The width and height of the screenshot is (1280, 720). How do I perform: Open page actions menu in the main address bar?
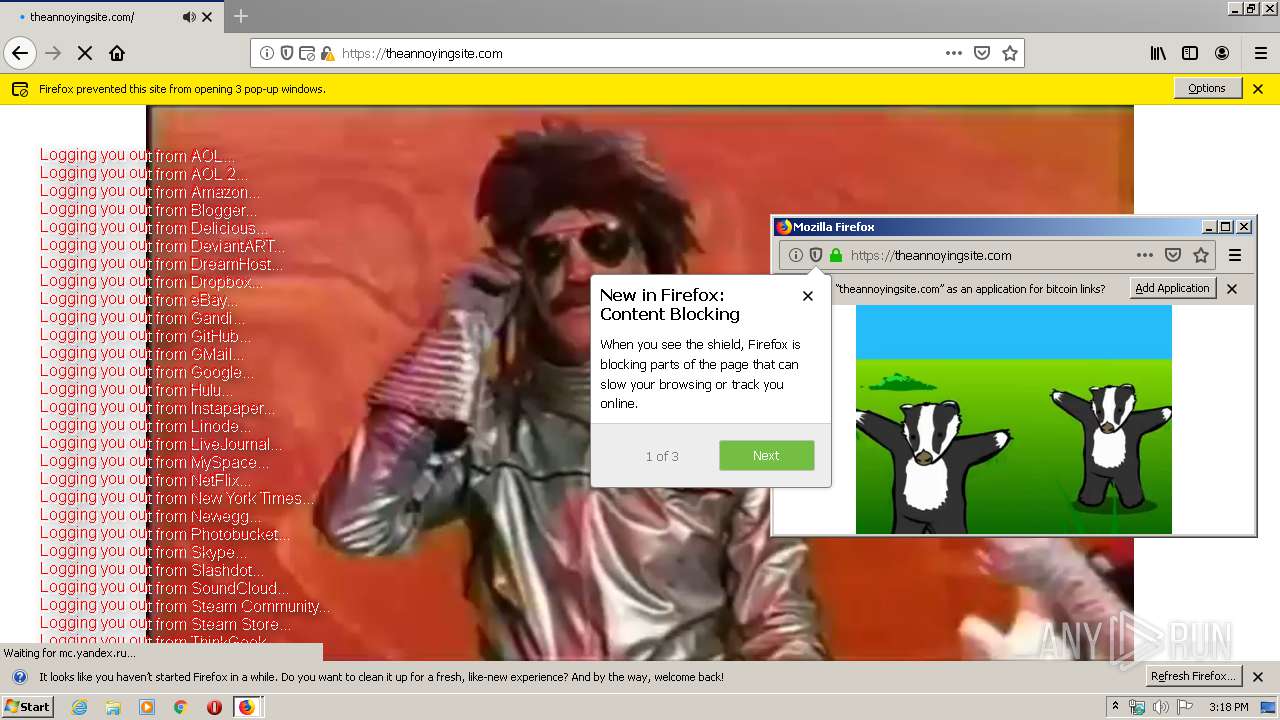tap(954, 53)
